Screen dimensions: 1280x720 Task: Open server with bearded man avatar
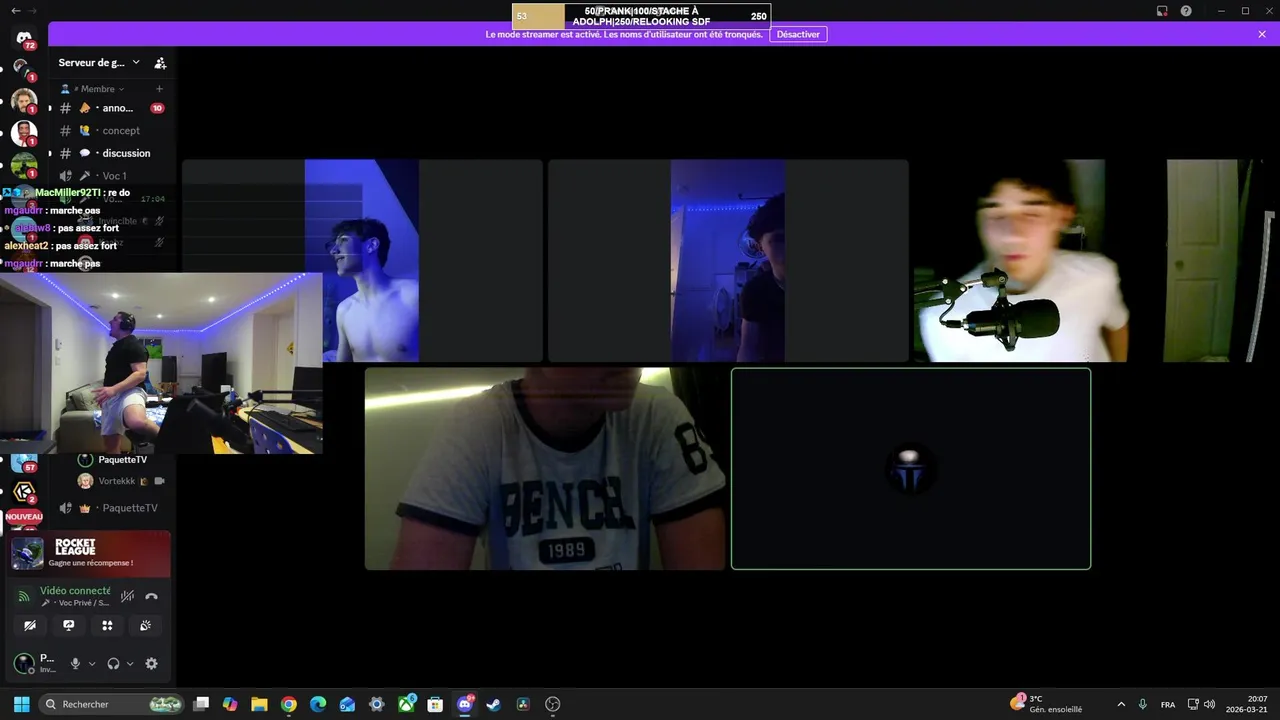[x=24, y=101]
